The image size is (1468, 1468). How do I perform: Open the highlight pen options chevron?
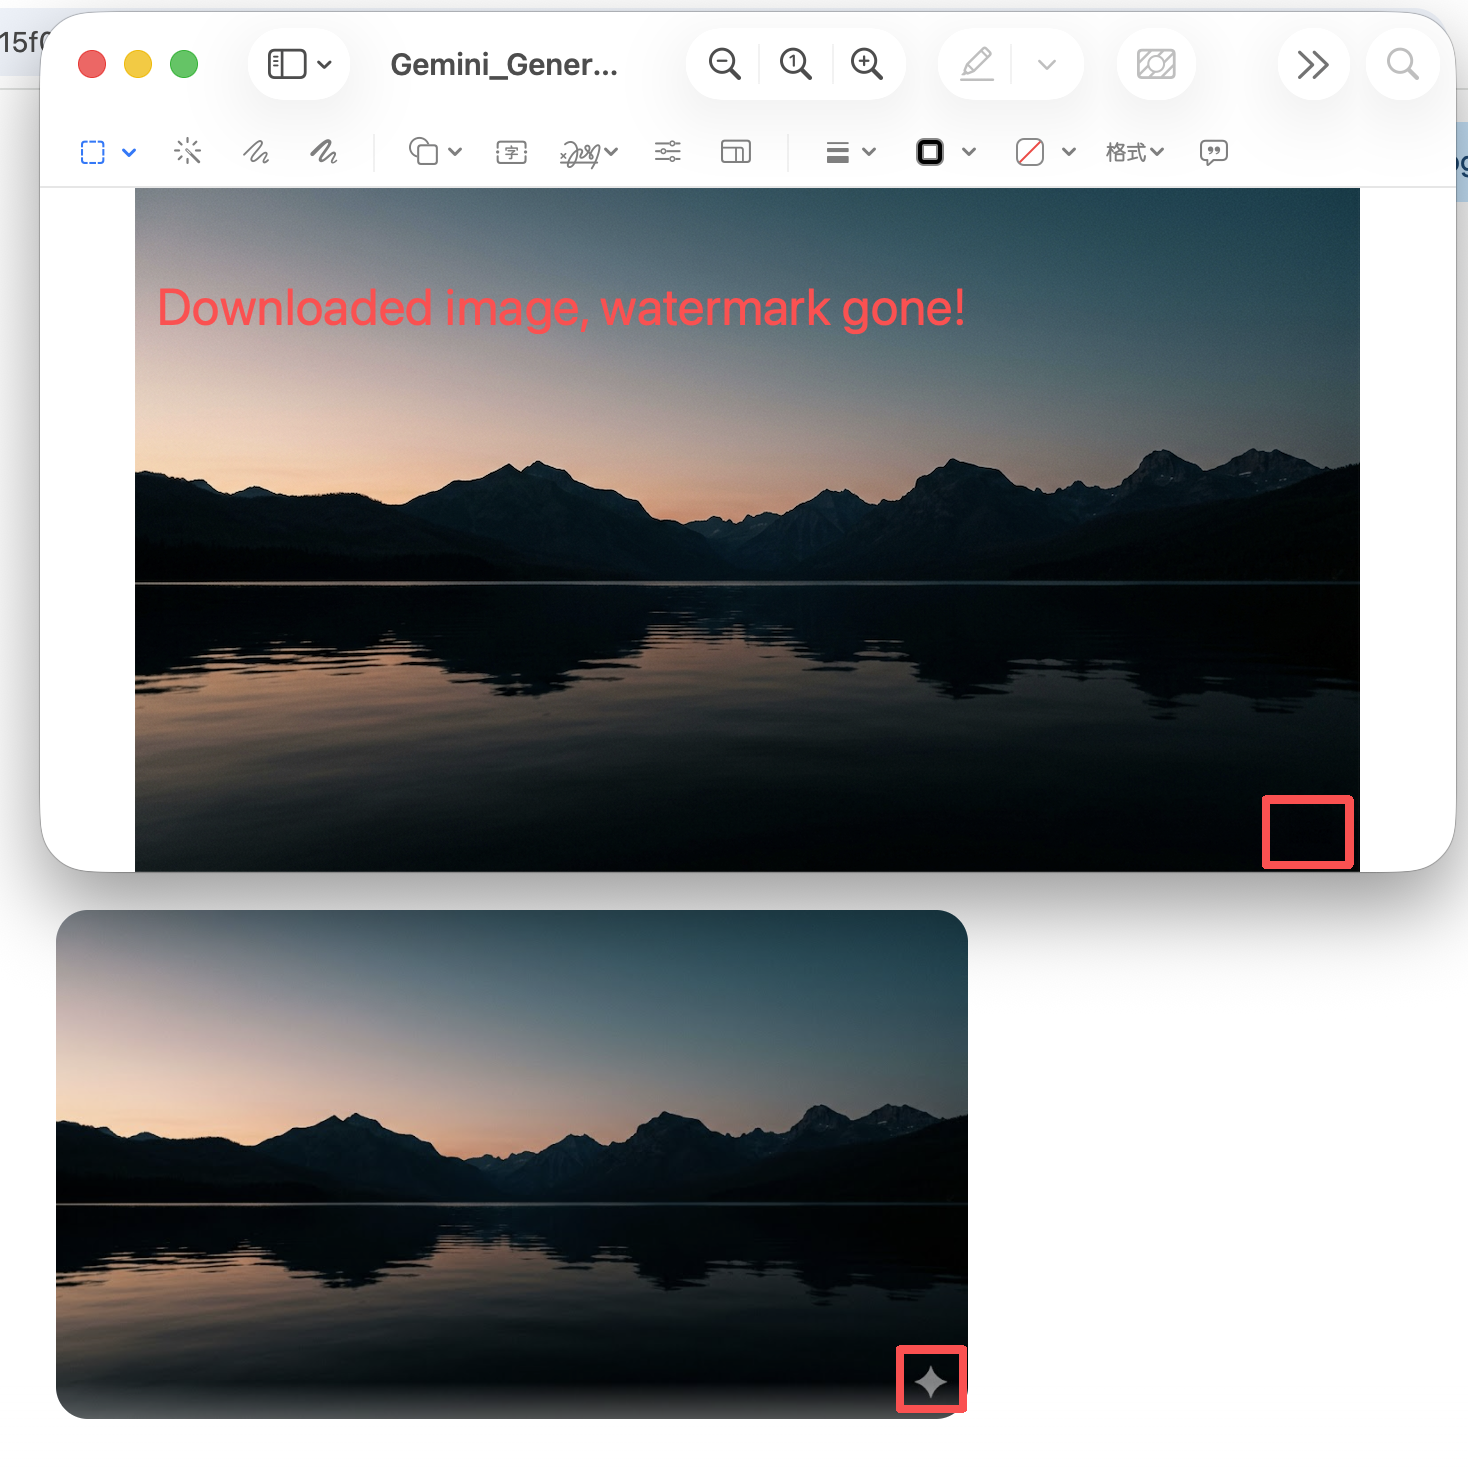[x=1047, y=65]
